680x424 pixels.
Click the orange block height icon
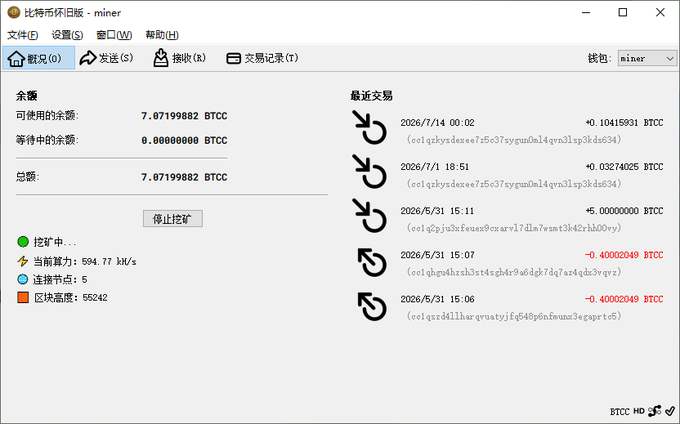click(23, 297)
